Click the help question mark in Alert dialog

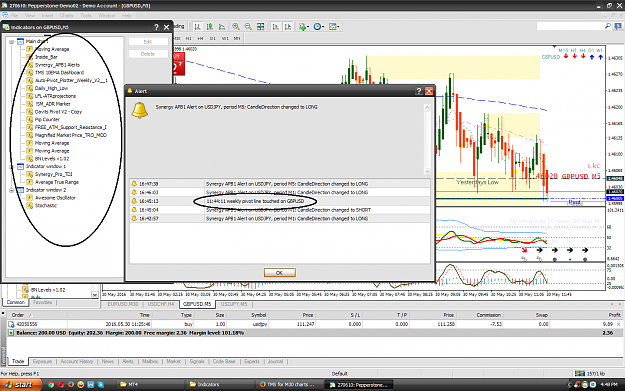419,91
